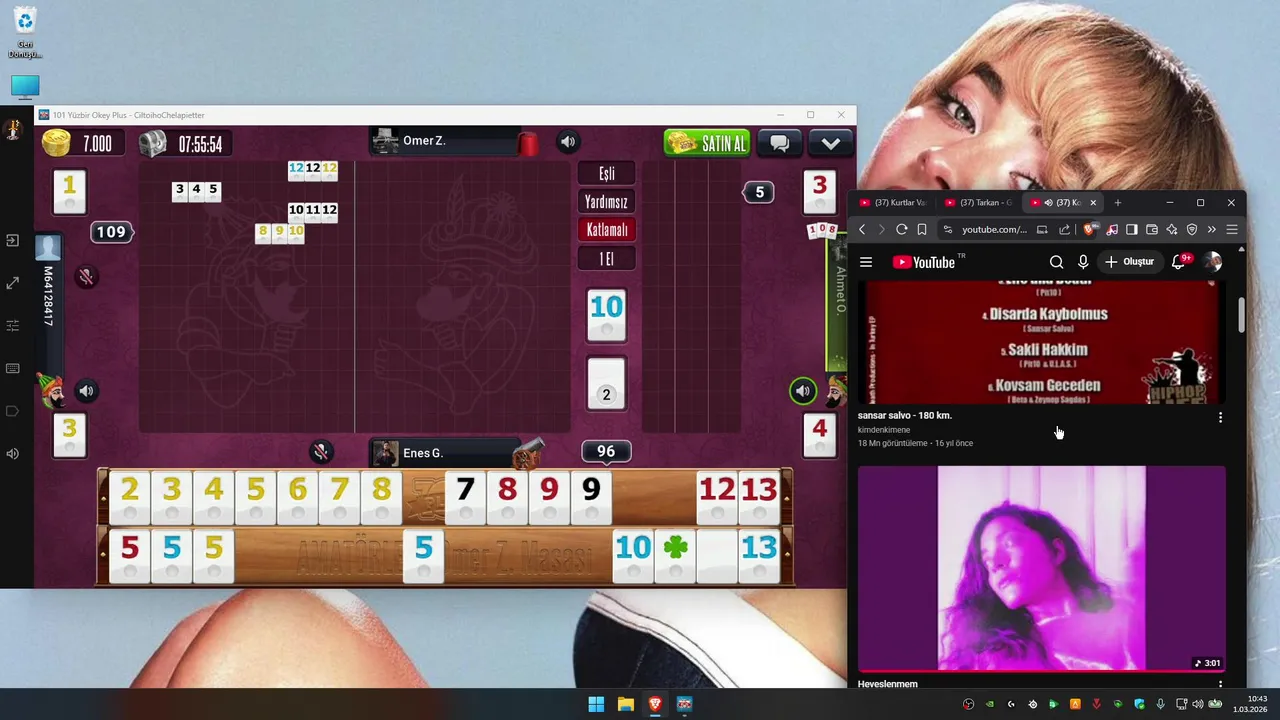
Task: Click the tag icon in emulator sidebar
Action: [13, 411]
